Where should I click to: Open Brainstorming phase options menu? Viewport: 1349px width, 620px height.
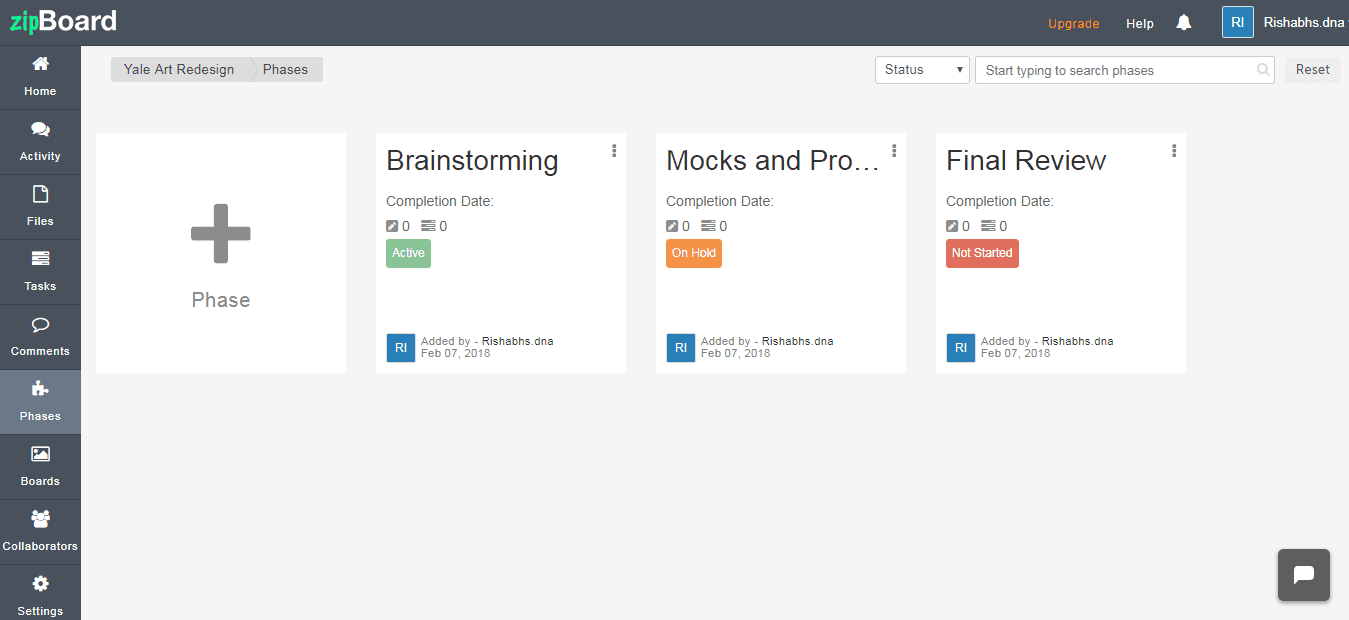(614, 151)
